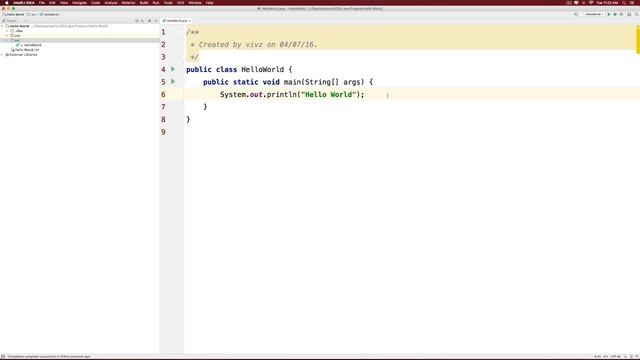Click the "Hello World" string literal
Image resolution: width=640 pixels, height=360 pixels.
pos(329,94)
